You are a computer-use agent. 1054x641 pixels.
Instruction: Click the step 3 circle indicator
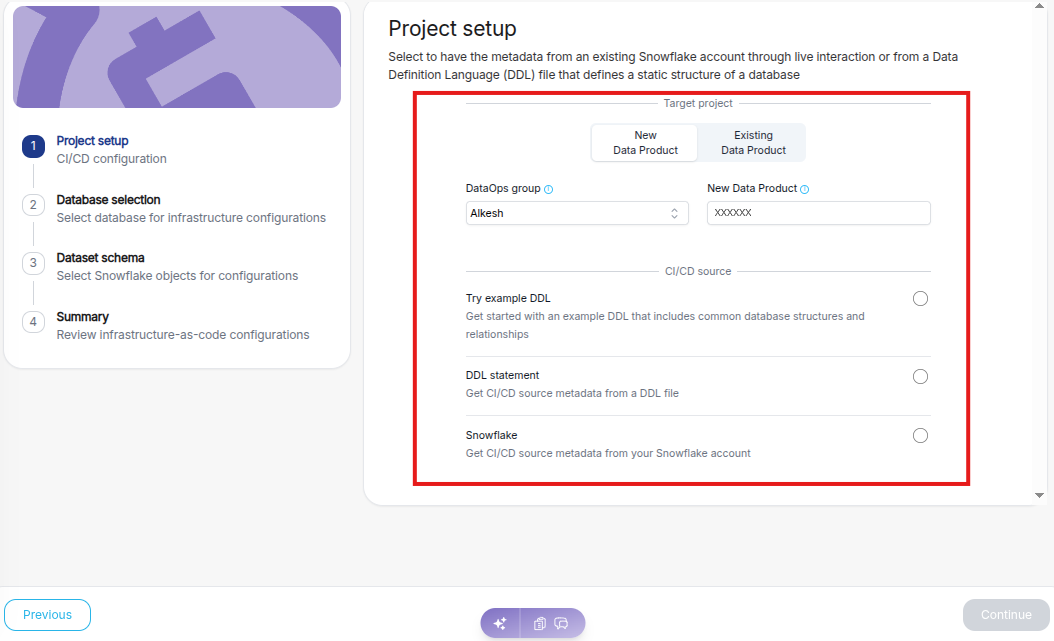coord(33,263)
